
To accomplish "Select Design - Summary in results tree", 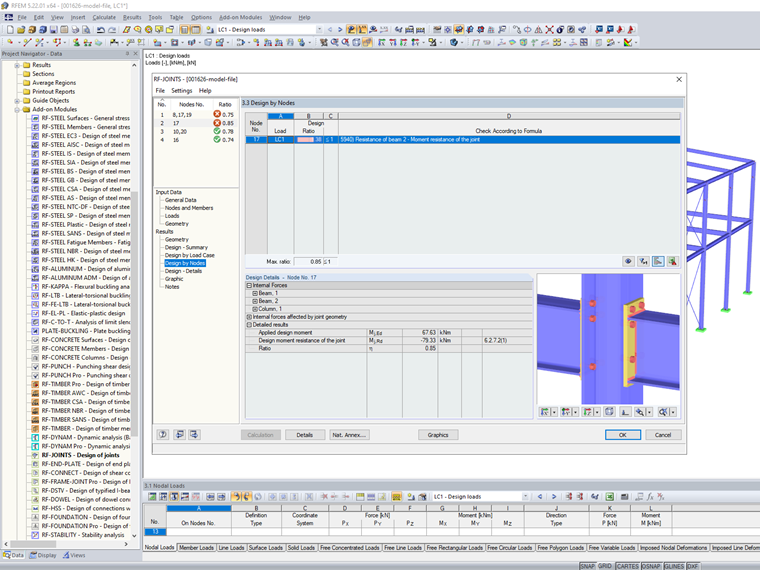I will click(x=186, y=247).
